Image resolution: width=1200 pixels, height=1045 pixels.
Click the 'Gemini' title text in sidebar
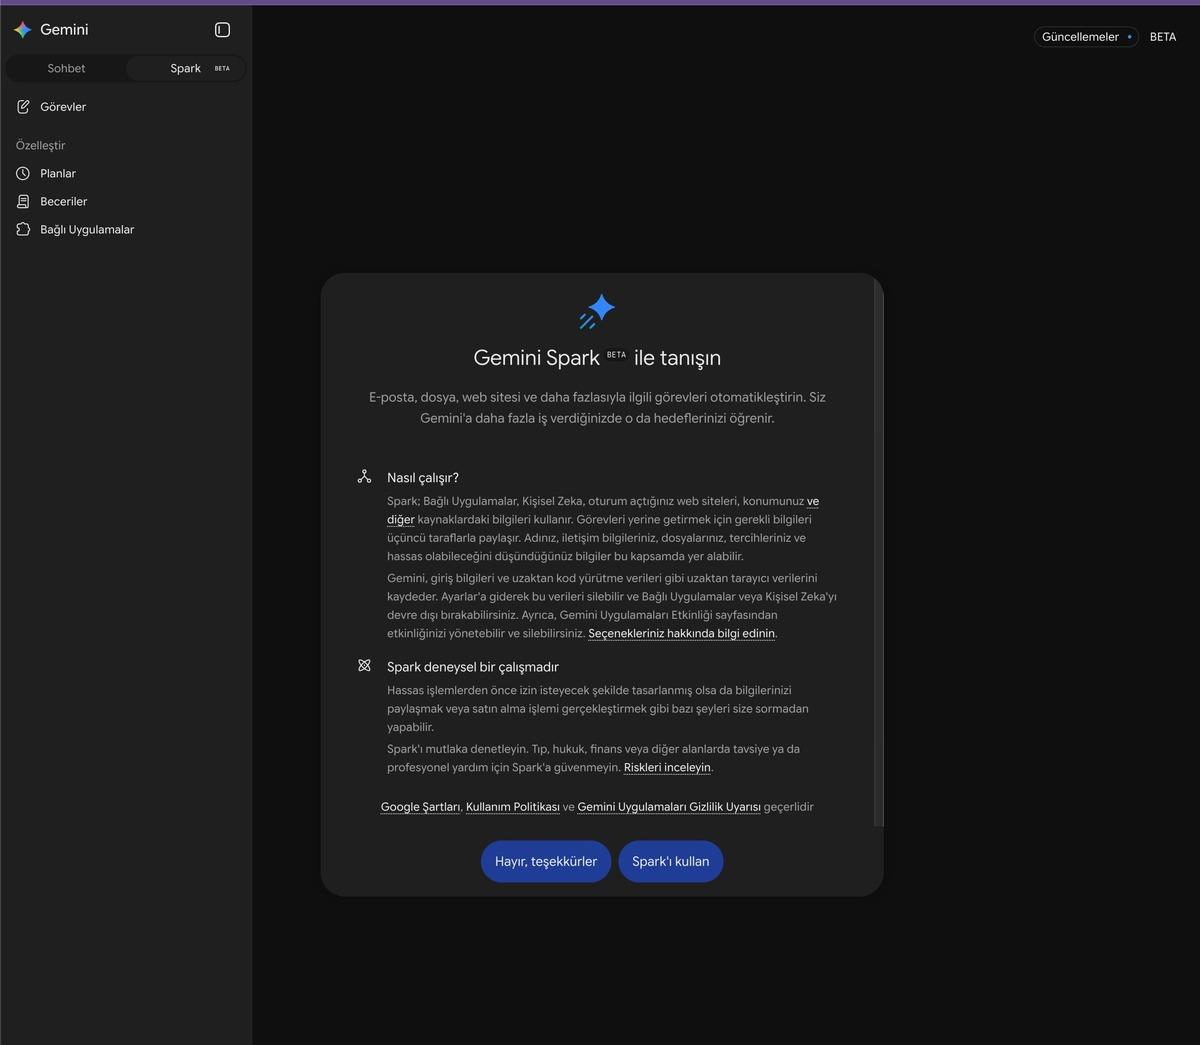(x=64, y=30)
